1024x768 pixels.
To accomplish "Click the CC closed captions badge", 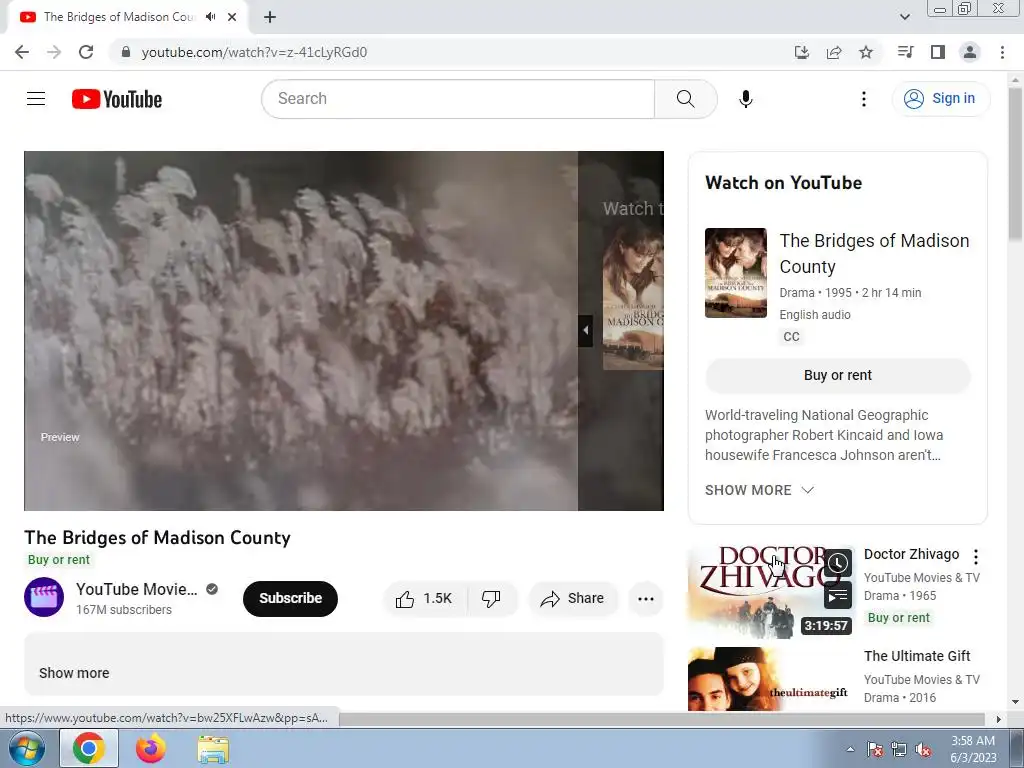I will pos(791,336).
